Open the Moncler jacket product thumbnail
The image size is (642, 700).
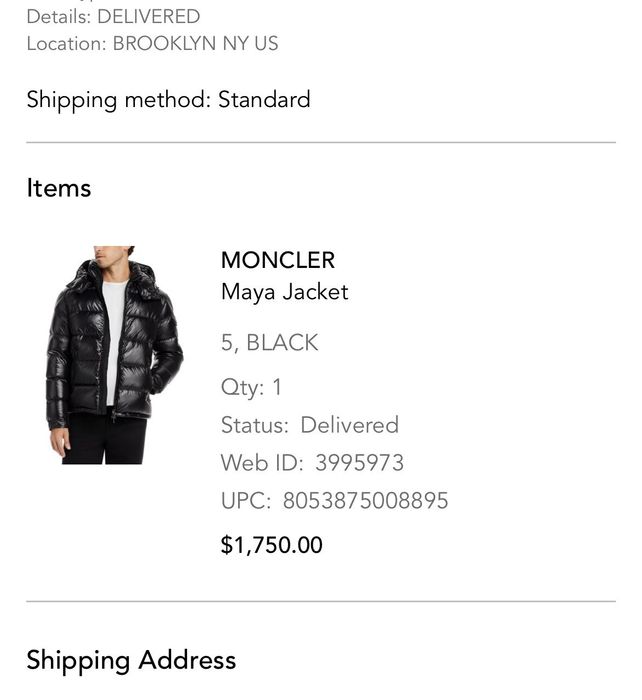pyautogui.click(x=113, y=355)
